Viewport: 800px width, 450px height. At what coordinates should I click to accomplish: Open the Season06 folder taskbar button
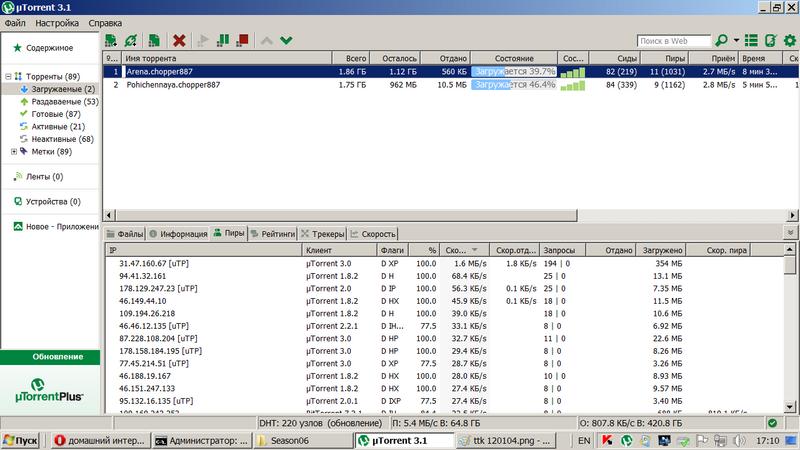[302, 441]
